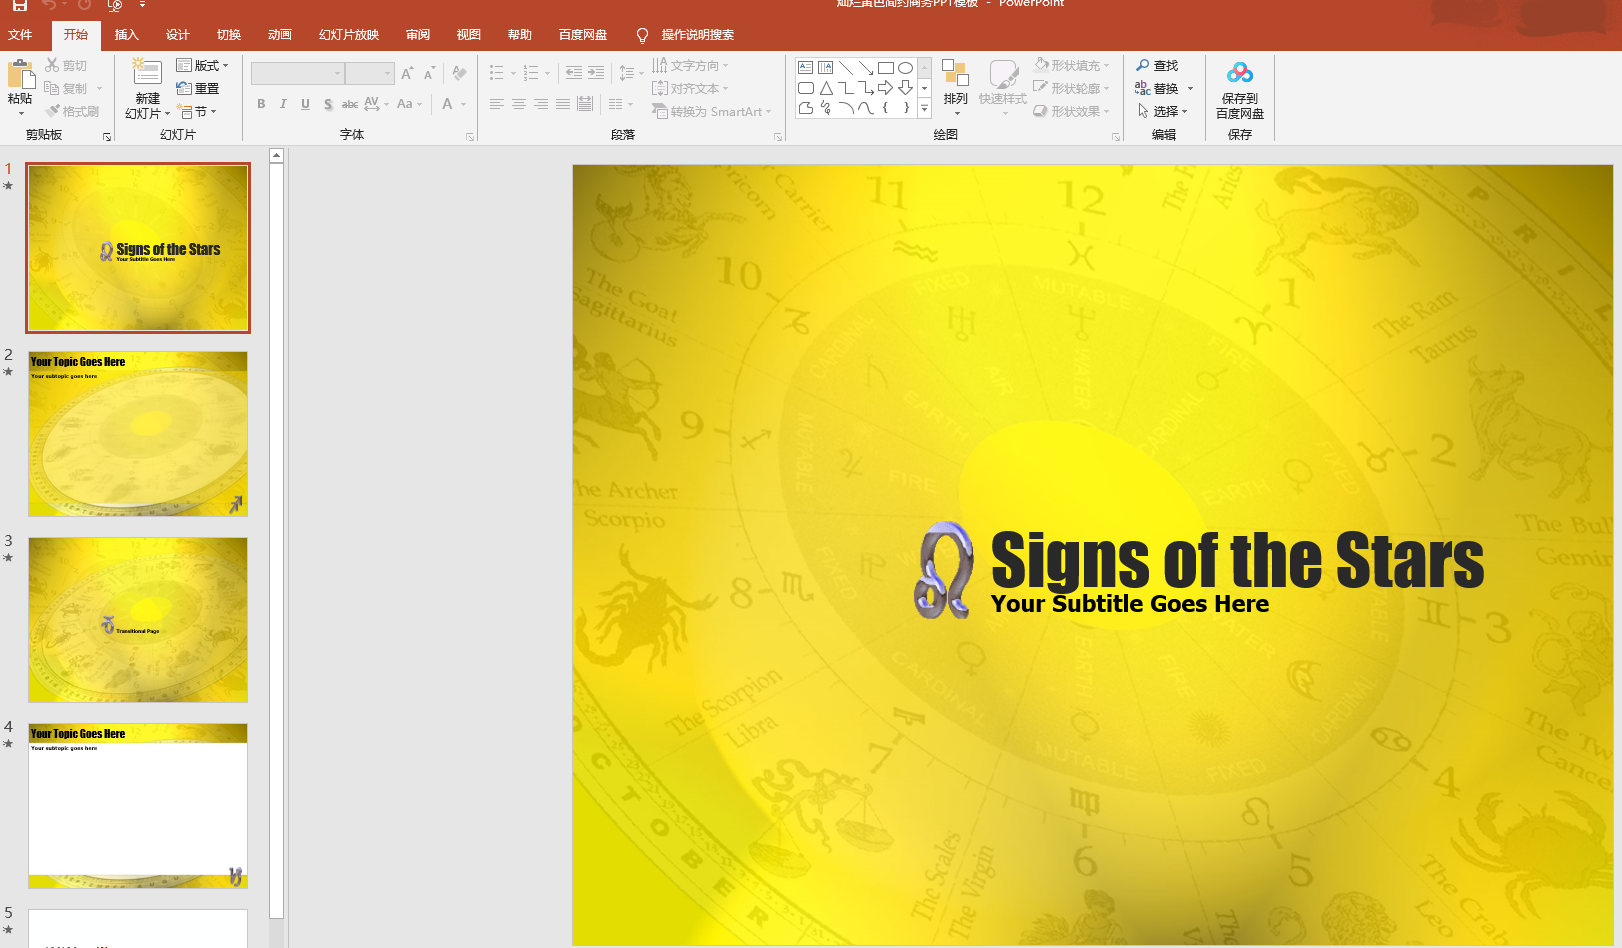Switch to the 设计 (Design) tab
This screenshot has width=1622, height=948.
pos(178,35)
